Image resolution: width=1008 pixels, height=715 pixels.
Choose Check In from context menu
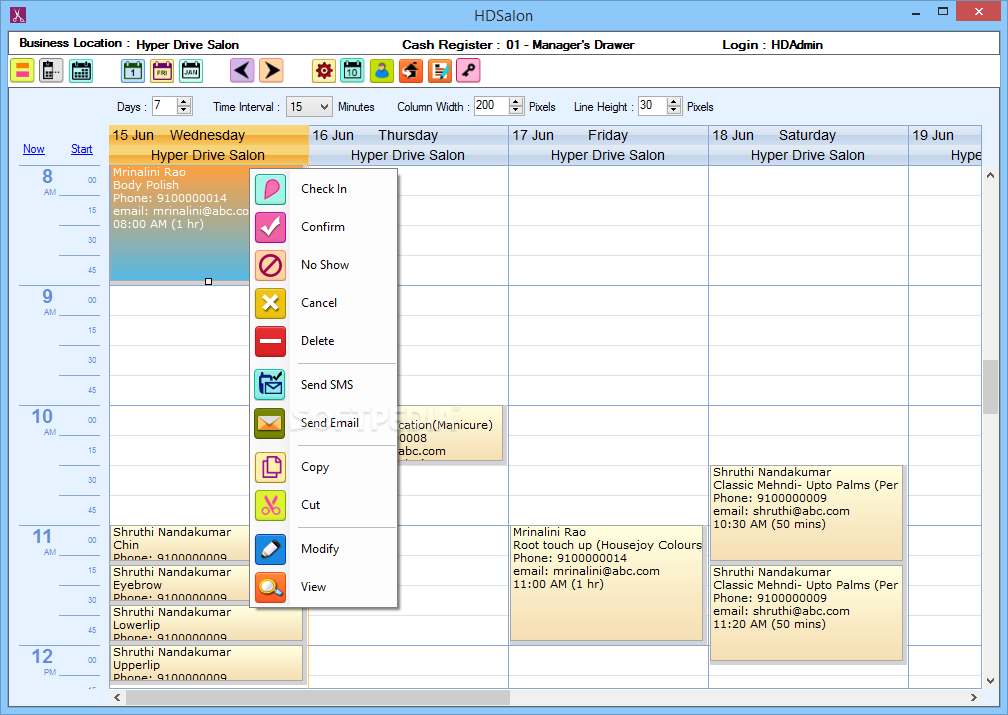[324, 189]
